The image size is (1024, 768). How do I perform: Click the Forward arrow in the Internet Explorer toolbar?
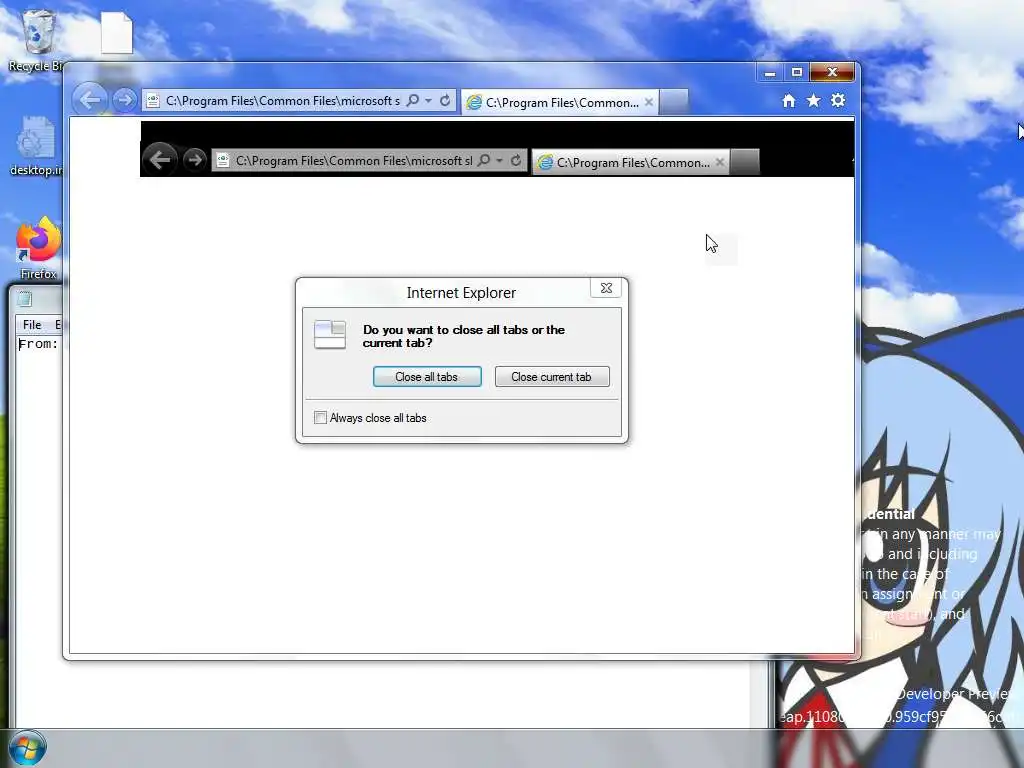[124, 101]
